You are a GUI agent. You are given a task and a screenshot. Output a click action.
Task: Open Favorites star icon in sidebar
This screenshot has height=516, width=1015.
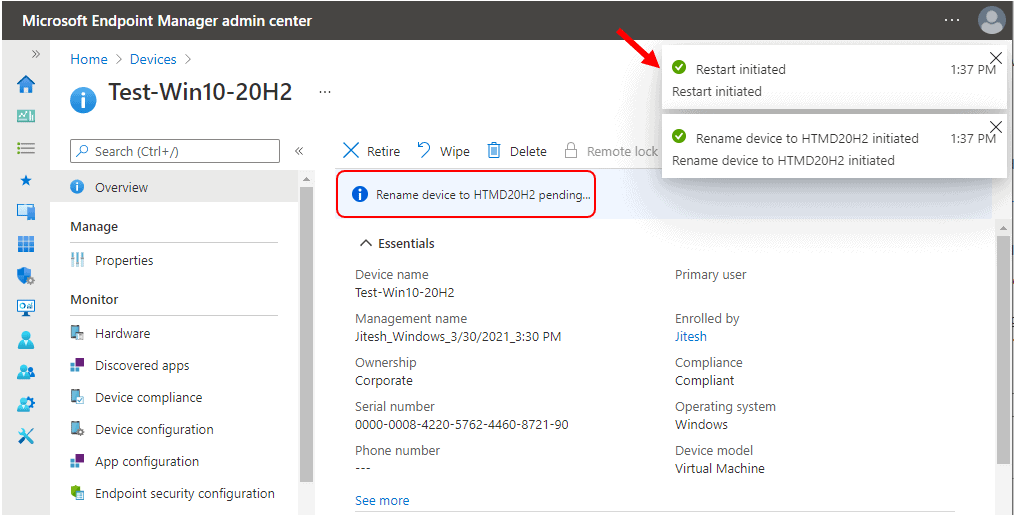(x=26, y=181)
